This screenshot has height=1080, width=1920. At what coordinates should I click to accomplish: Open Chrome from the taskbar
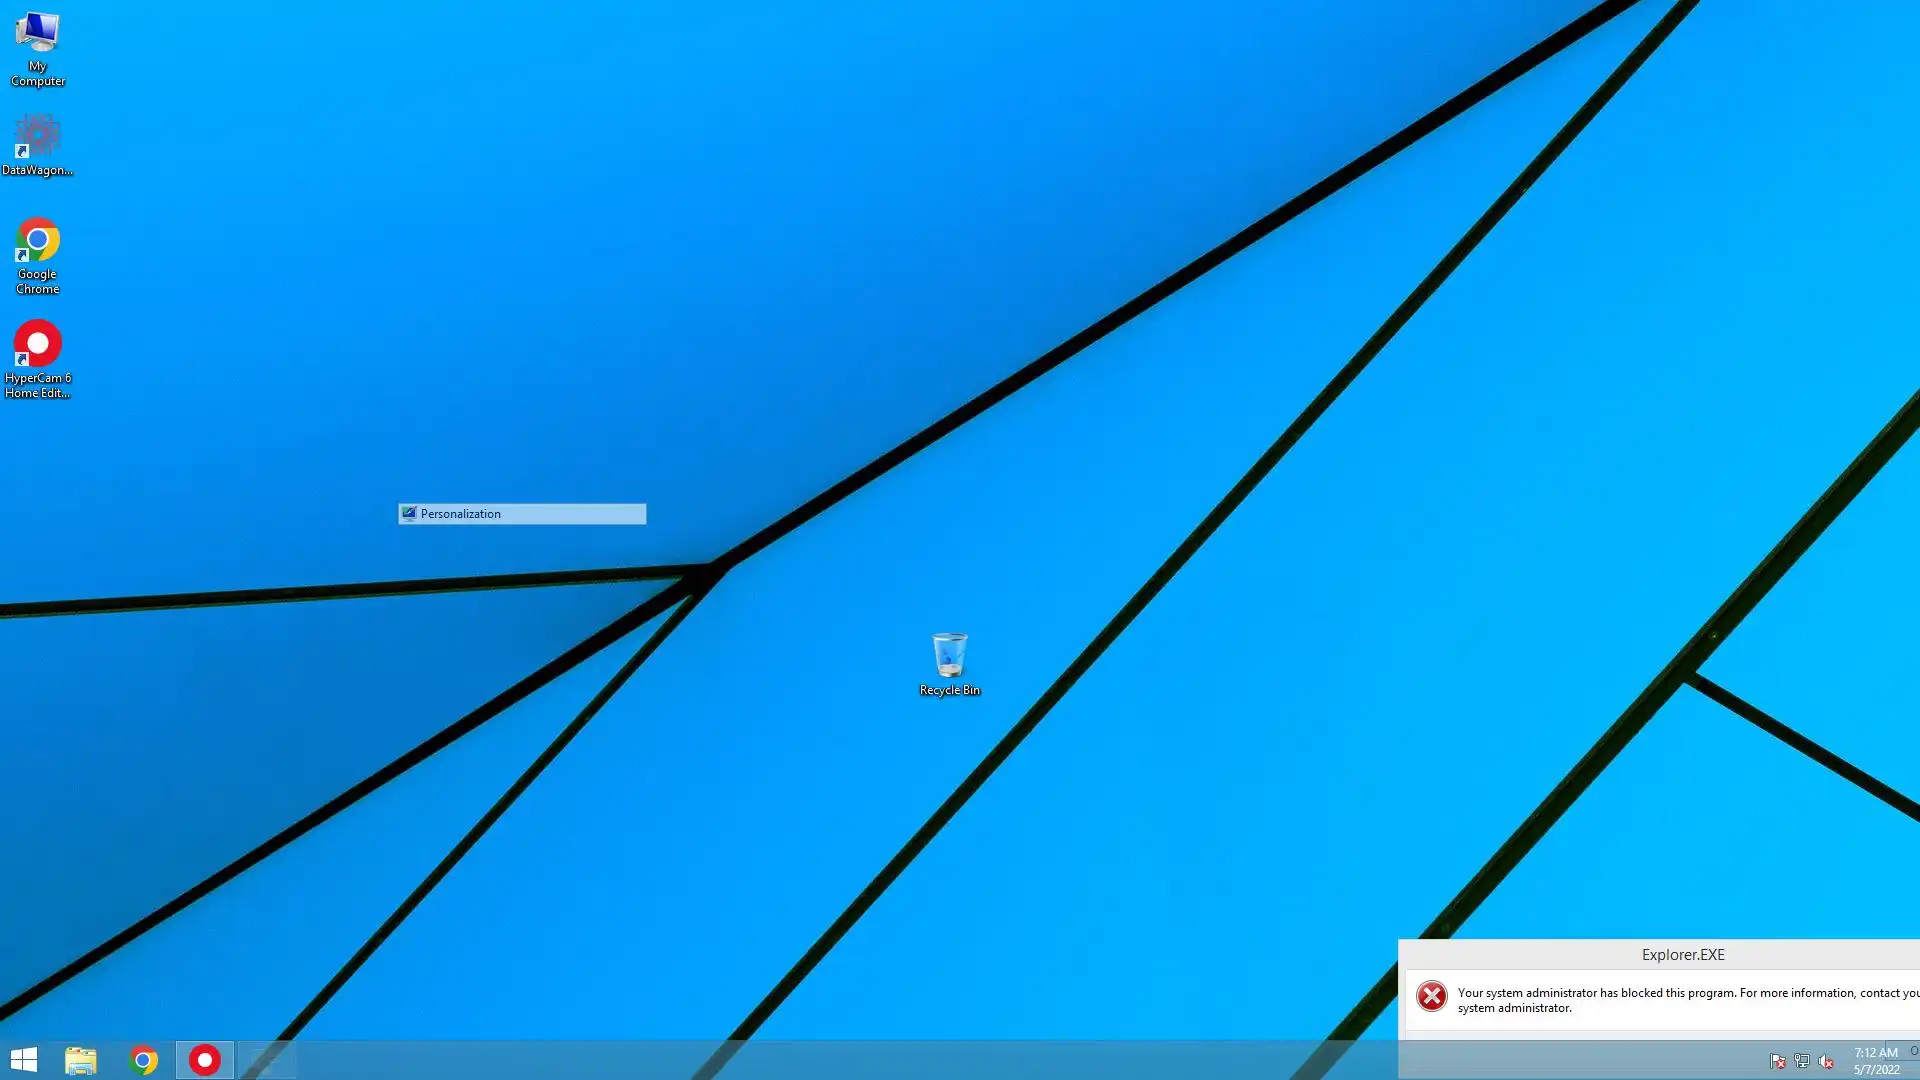coord(143,1060)
